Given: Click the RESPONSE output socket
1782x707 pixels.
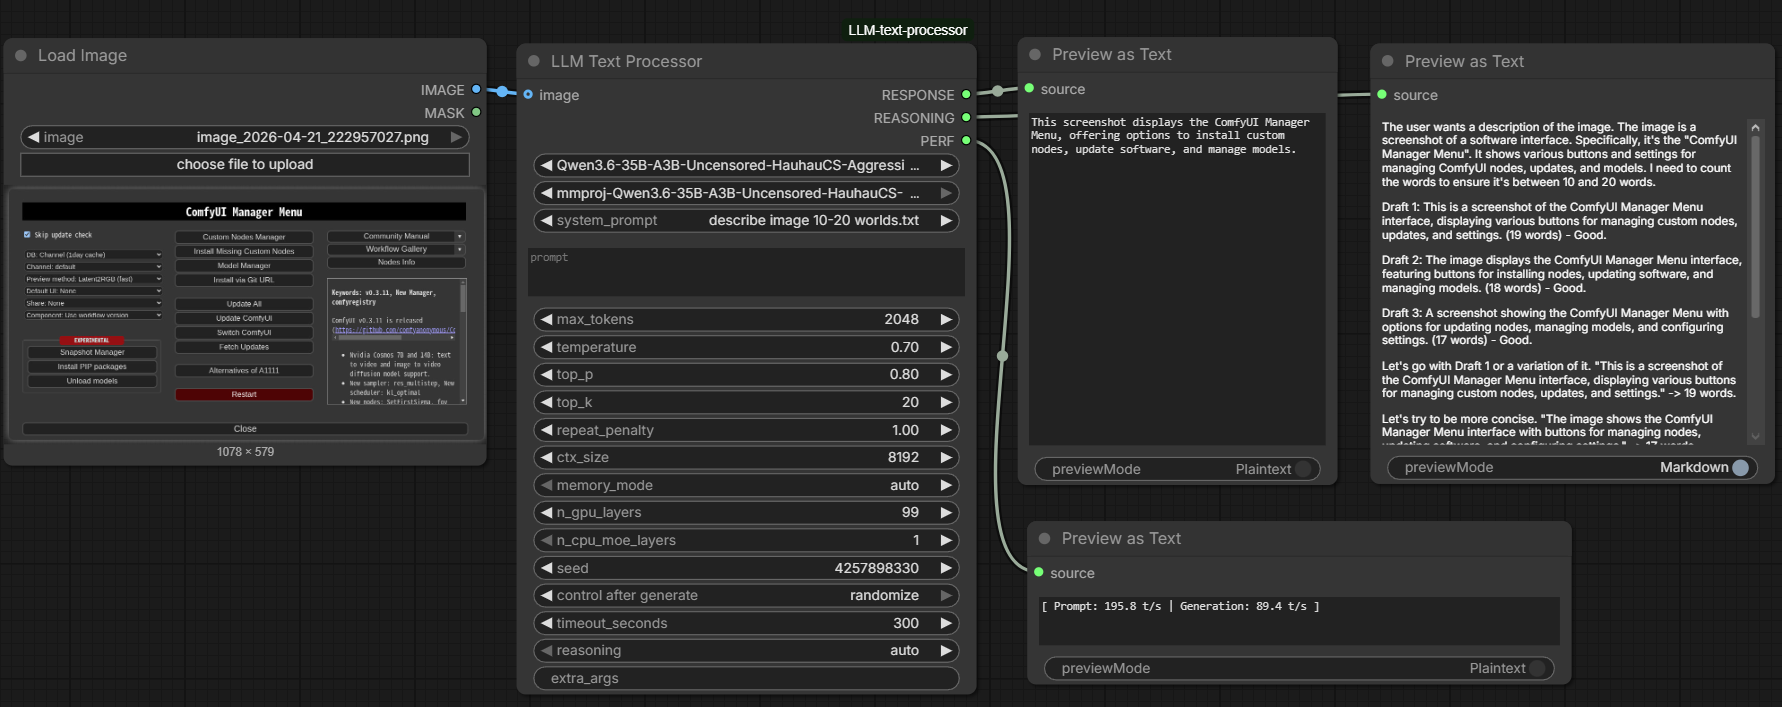Looking at the screenshot, I should tap(966, 95).
